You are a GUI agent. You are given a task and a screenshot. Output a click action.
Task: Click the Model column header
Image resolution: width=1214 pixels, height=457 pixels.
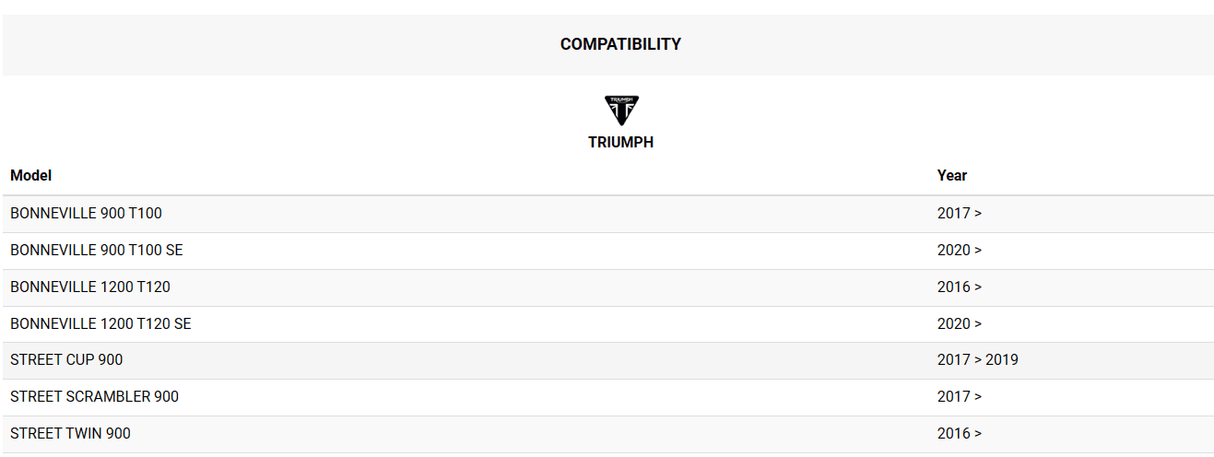31,175
